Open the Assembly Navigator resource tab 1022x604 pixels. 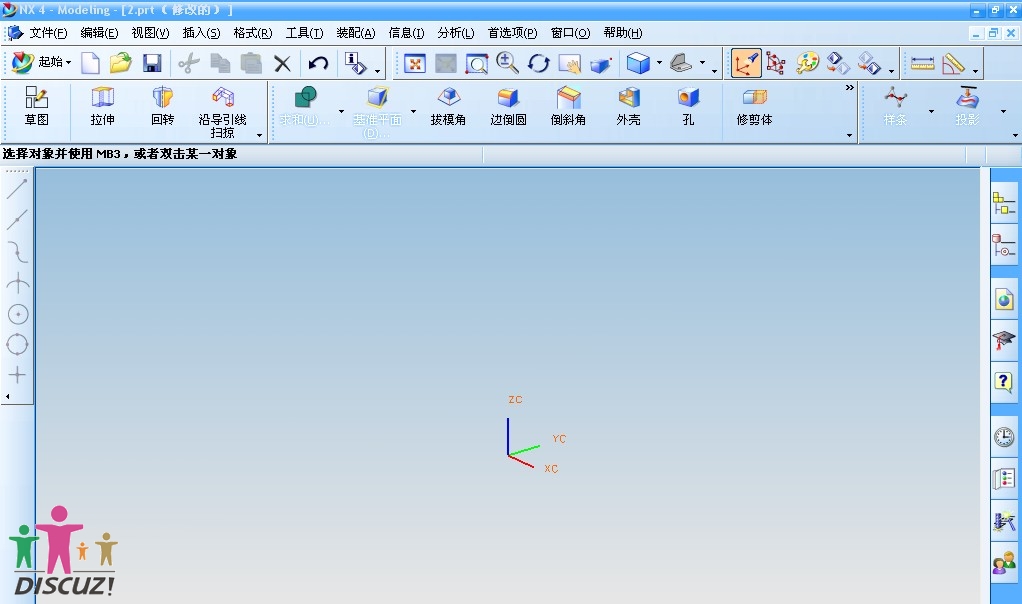click(1004, 203)
